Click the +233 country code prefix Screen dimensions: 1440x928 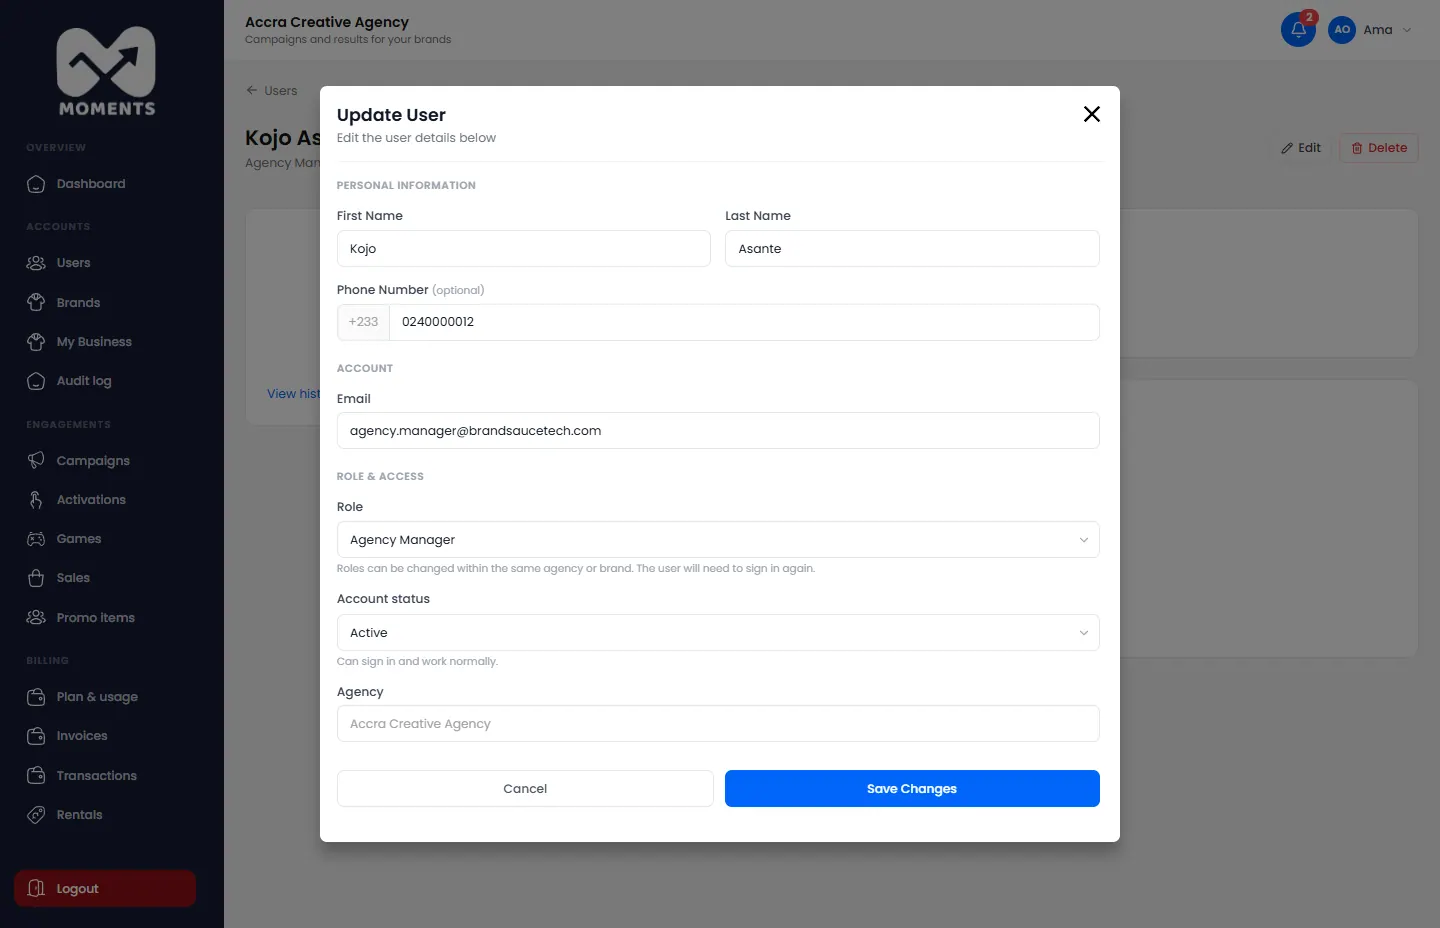click(x=364, y=322)
